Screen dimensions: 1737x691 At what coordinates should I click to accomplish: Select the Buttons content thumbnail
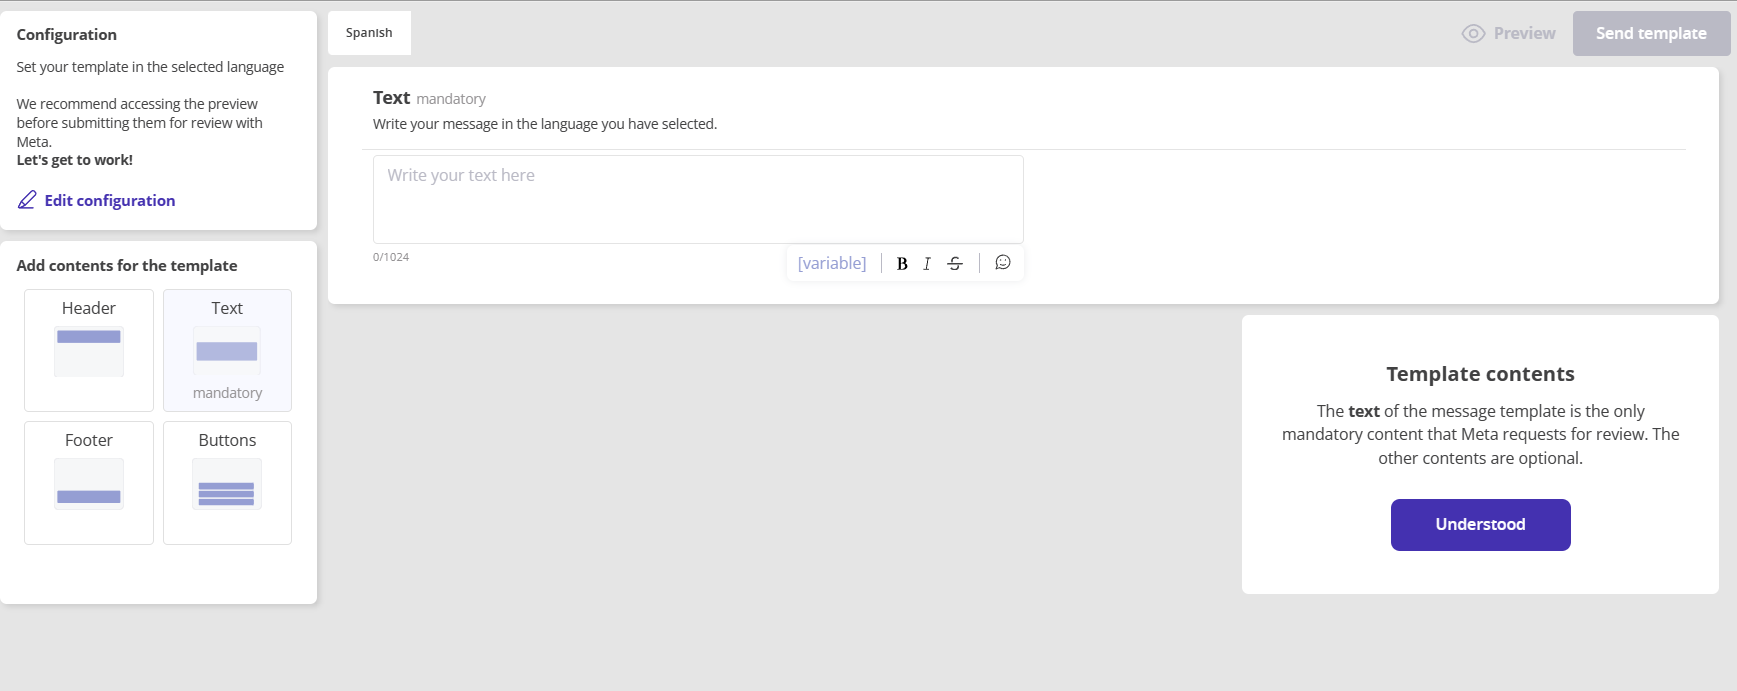tap(227, 484)
